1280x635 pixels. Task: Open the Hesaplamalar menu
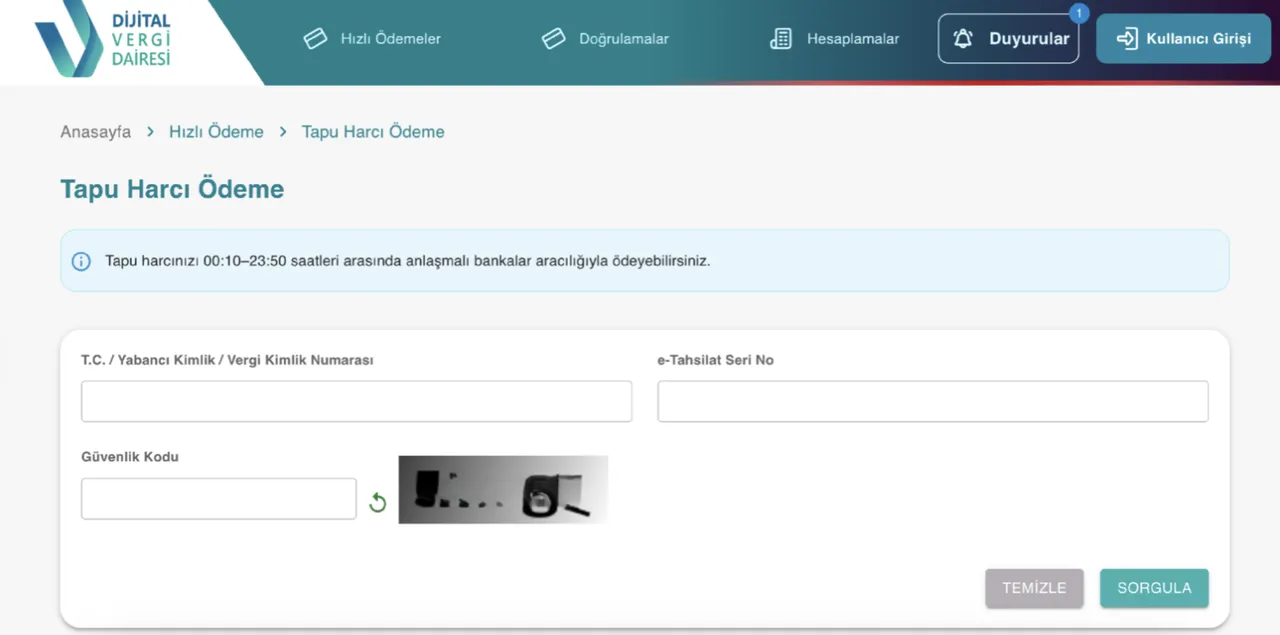(x=852, y=39)
